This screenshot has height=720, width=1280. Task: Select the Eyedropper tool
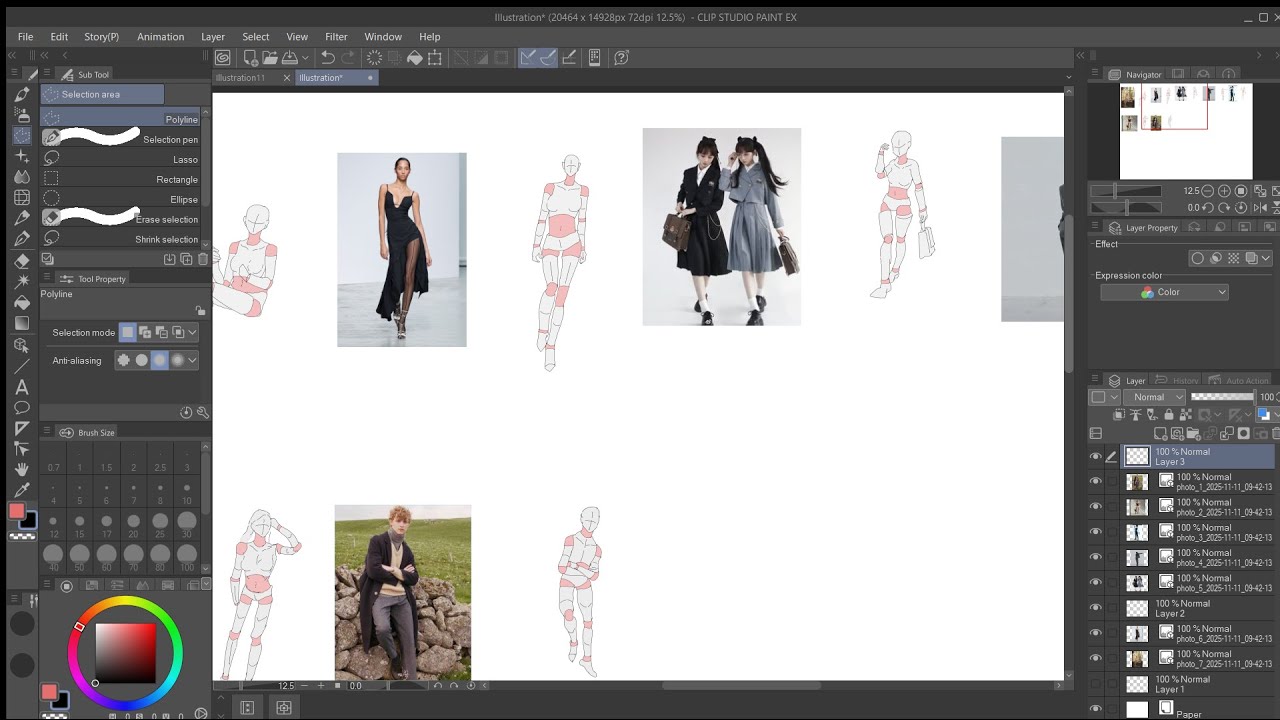point(22,489)
